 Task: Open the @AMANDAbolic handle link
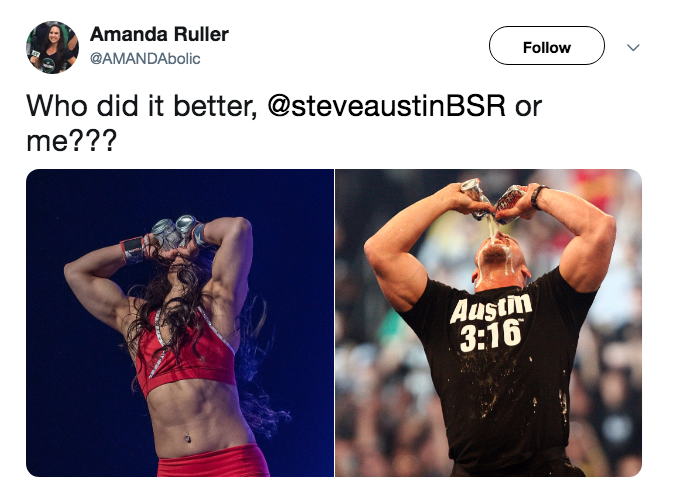(145, 59)
